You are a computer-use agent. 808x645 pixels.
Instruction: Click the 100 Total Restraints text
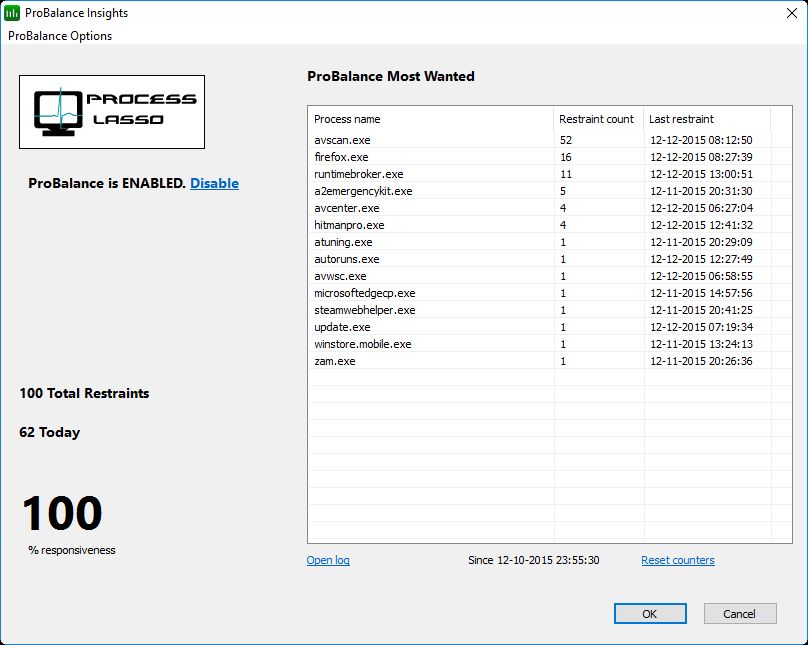[x=85, y=394]
